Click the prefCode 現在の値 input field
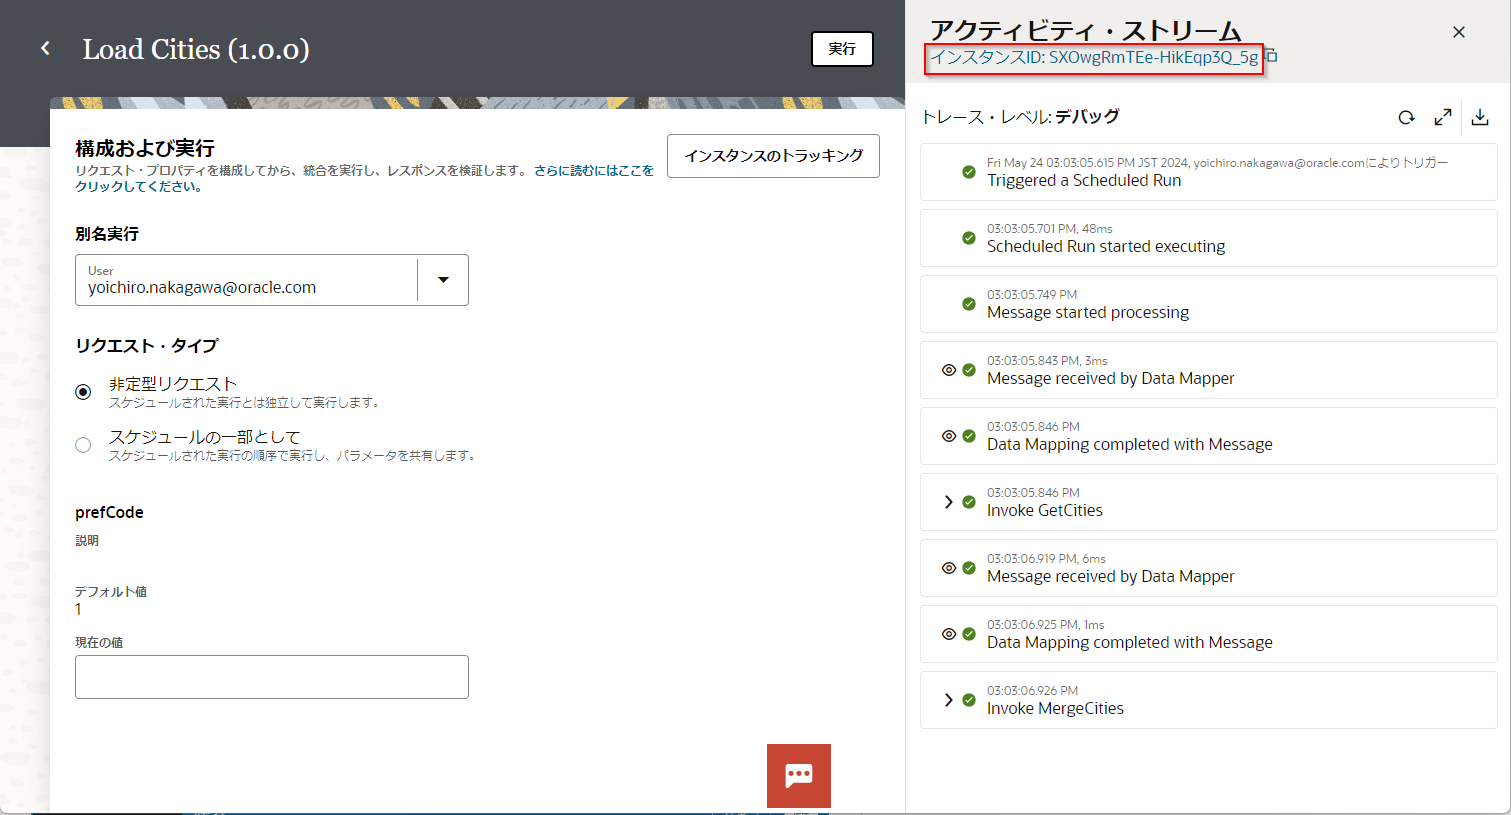Viewport: 1511px width, 815px height. click(x=271, y=677)
